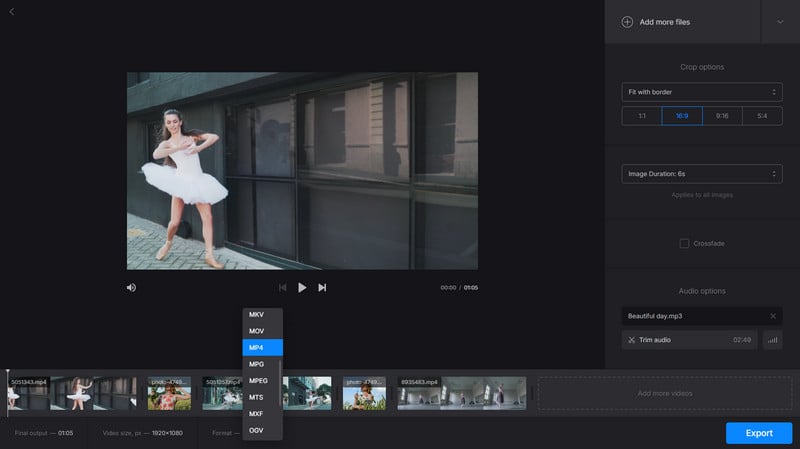Click the Add more videos drop area
The image size is (800, 449).
[x=665, y=393]
